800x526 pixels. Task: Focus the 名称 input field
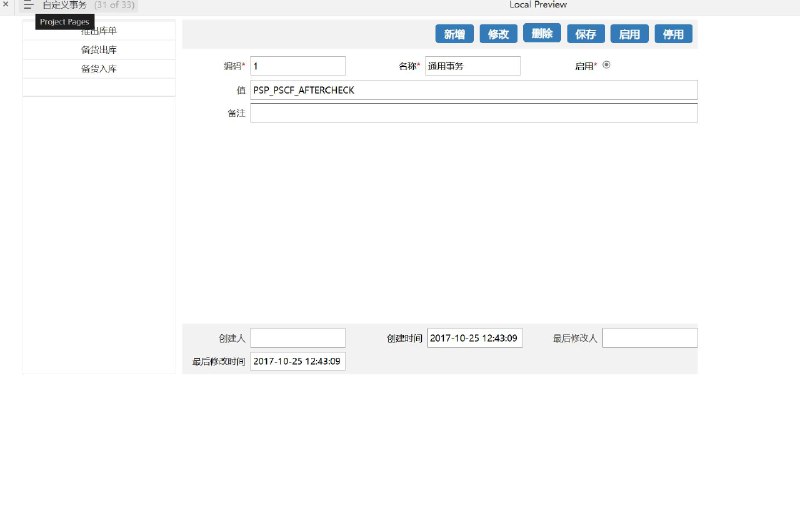[473, 66]
